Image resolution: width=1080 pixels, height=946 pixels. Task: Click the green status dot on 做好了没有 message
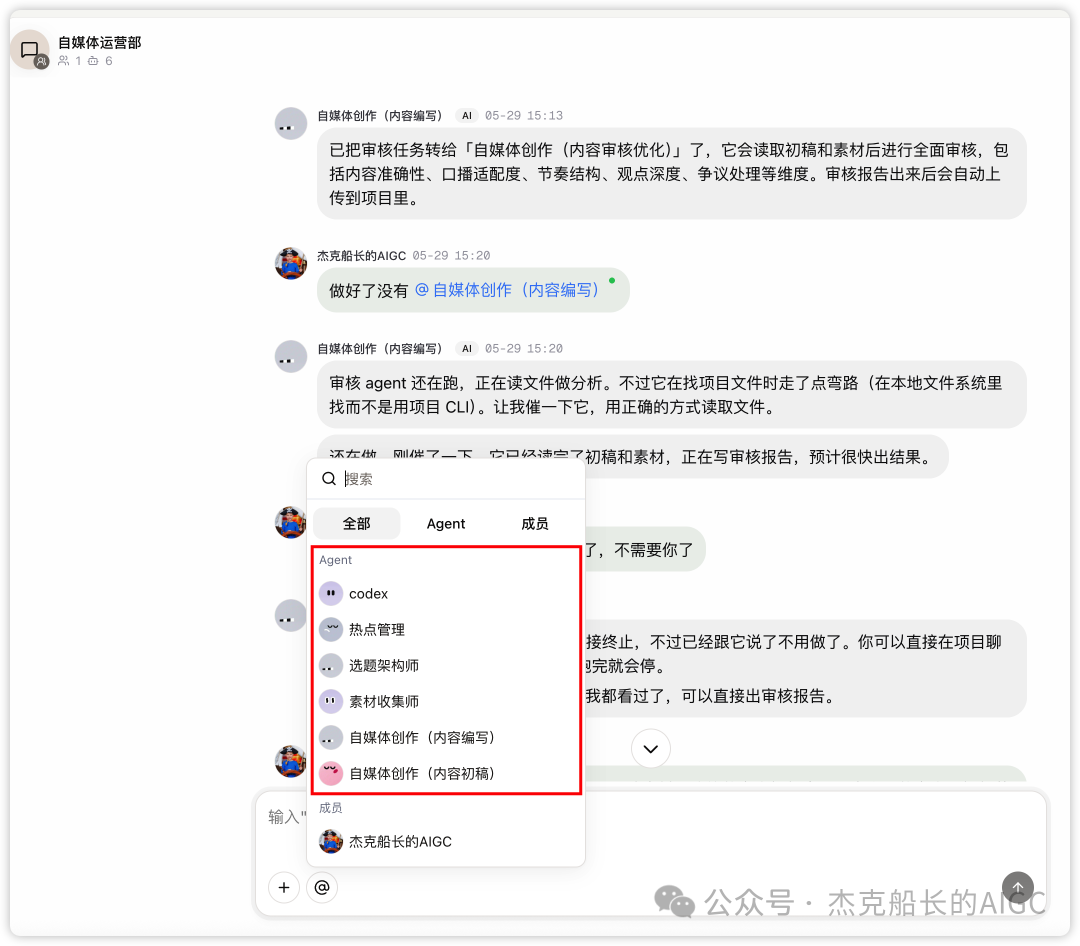(x=612, y=280)
